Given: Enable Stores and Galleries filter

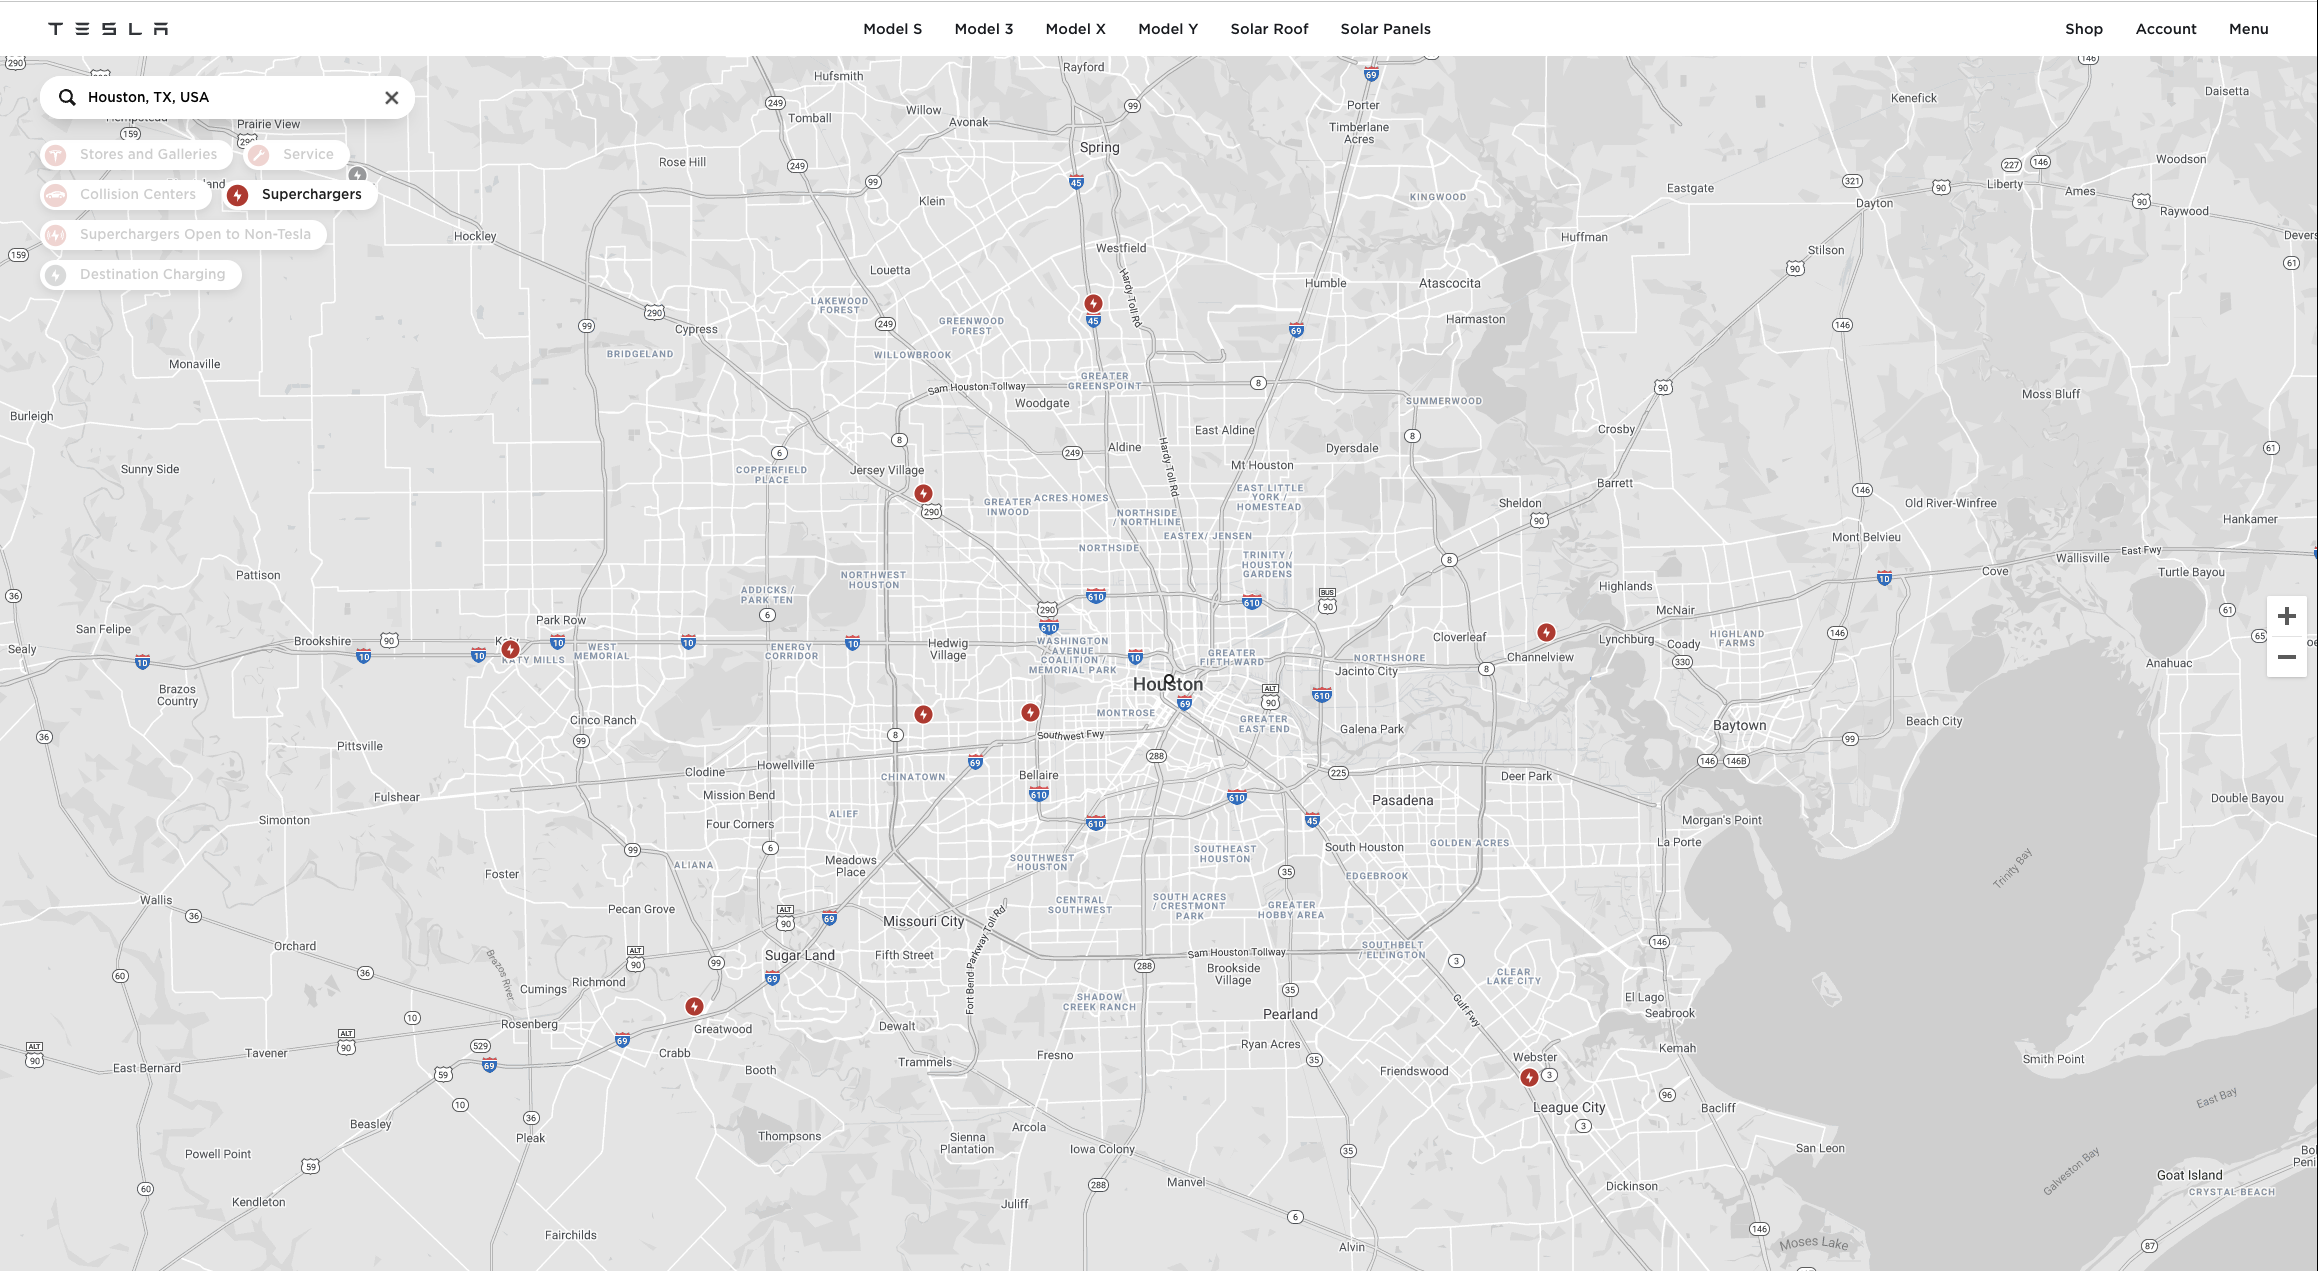Looking at the screenshot, I should coord(136,155).
